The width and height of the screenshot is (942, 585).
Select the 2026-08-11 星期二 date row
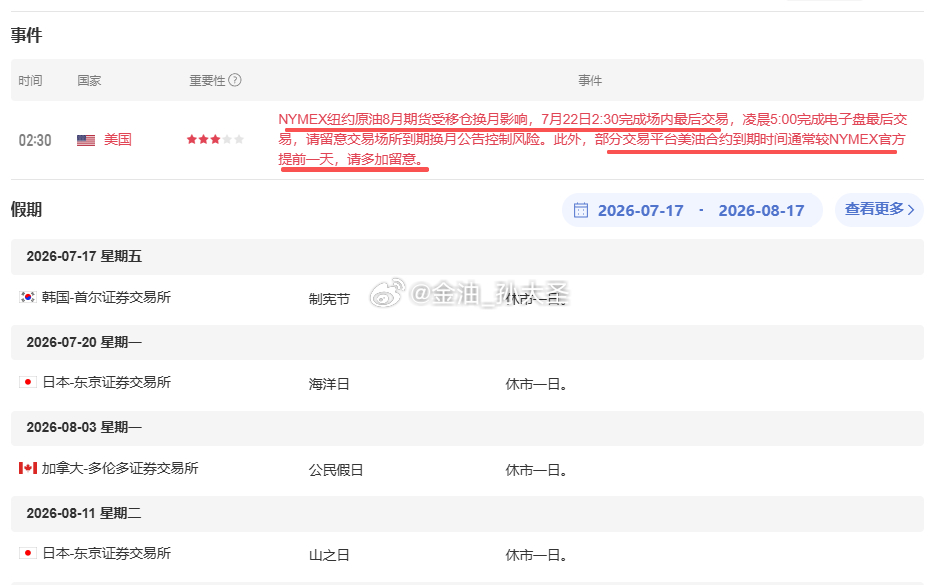(x=467, y=514)
